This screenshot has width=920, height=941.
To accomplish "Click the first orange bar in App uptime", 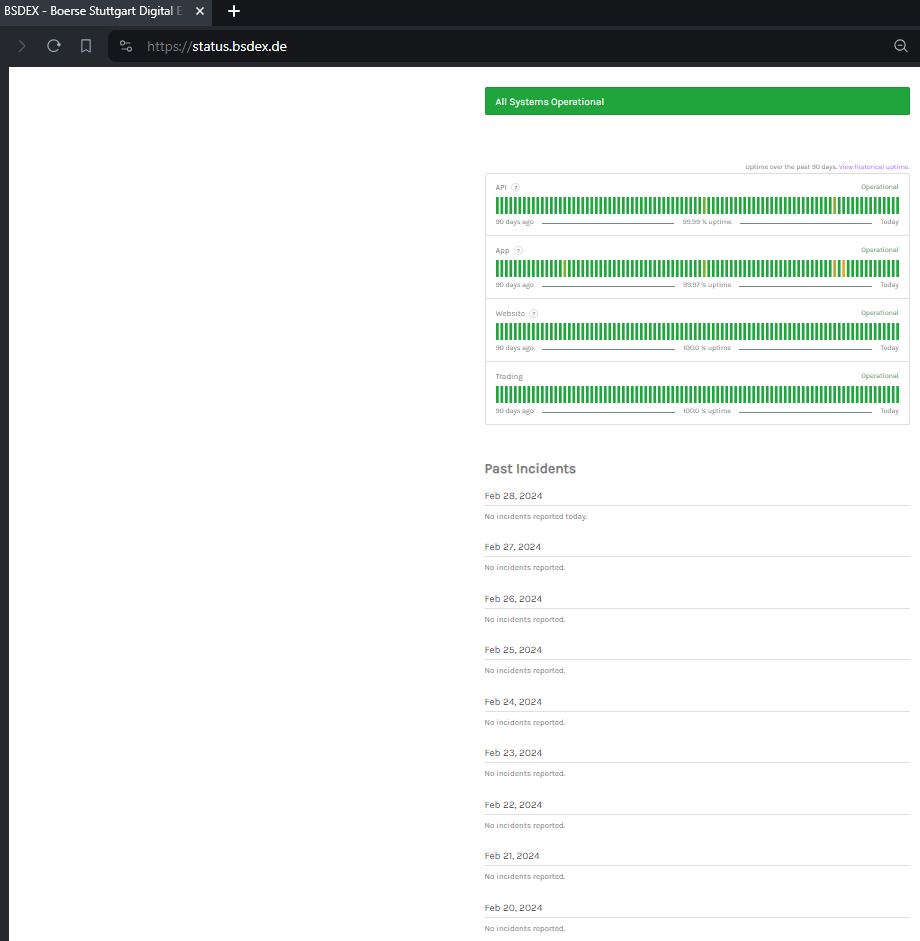I will [x=565, y=268].
